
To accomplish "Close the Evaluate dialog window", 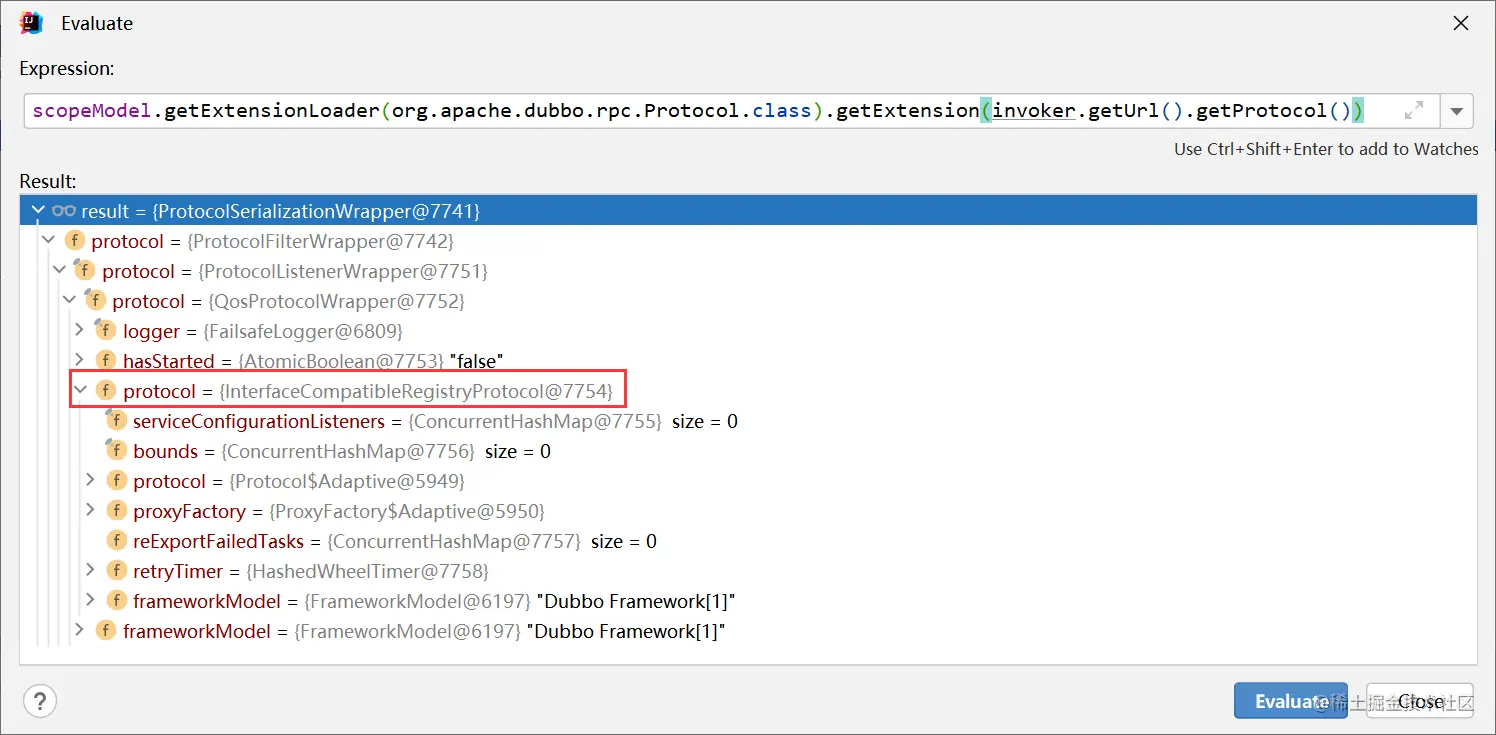I will (x=1461, y=23).
